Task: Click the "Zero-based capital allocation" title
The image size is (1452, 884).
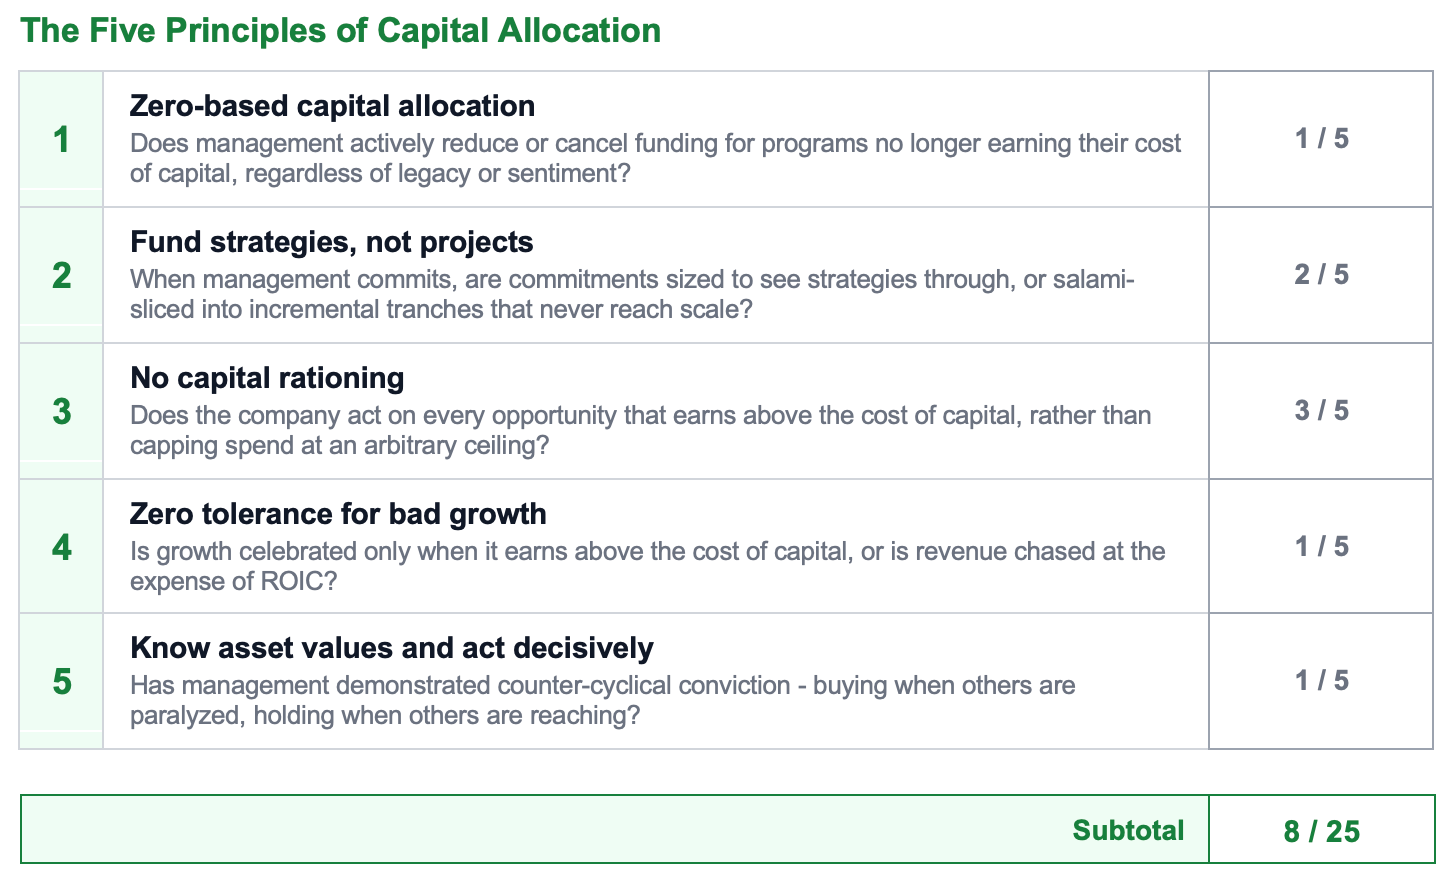Action: tap(332, 106)
